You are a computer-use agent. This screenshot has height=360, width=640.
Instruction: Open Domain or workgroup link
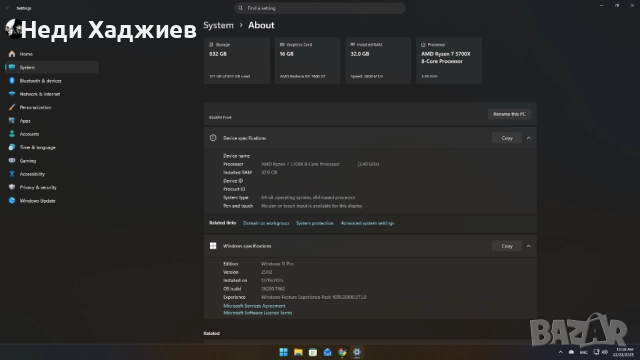tap(266, 223)
